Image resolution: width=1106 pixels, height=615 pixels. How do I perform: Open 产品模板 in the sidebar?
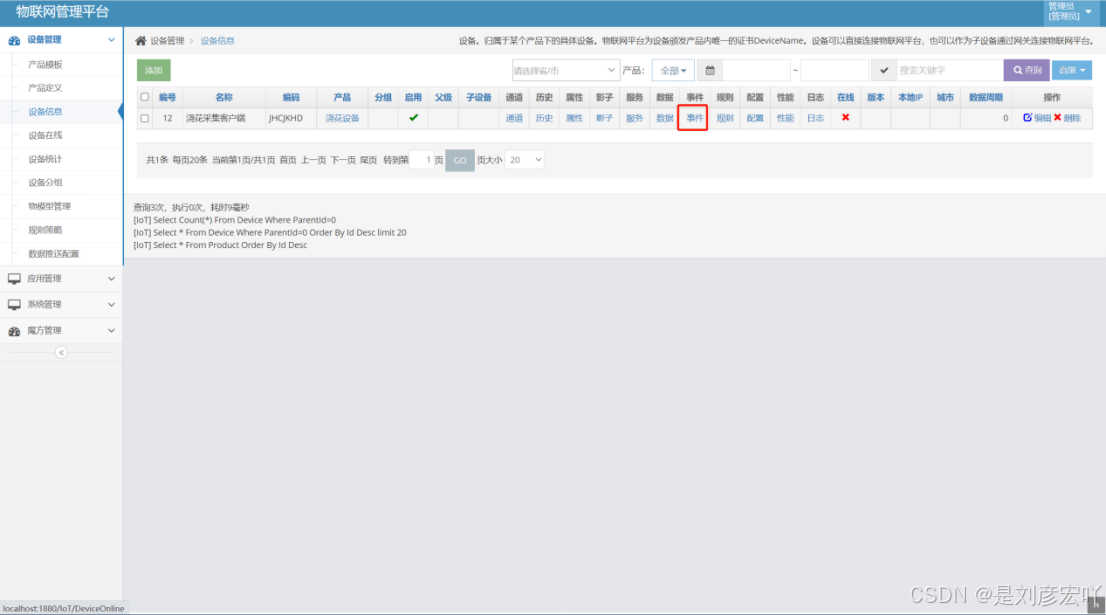click(45, 65)
